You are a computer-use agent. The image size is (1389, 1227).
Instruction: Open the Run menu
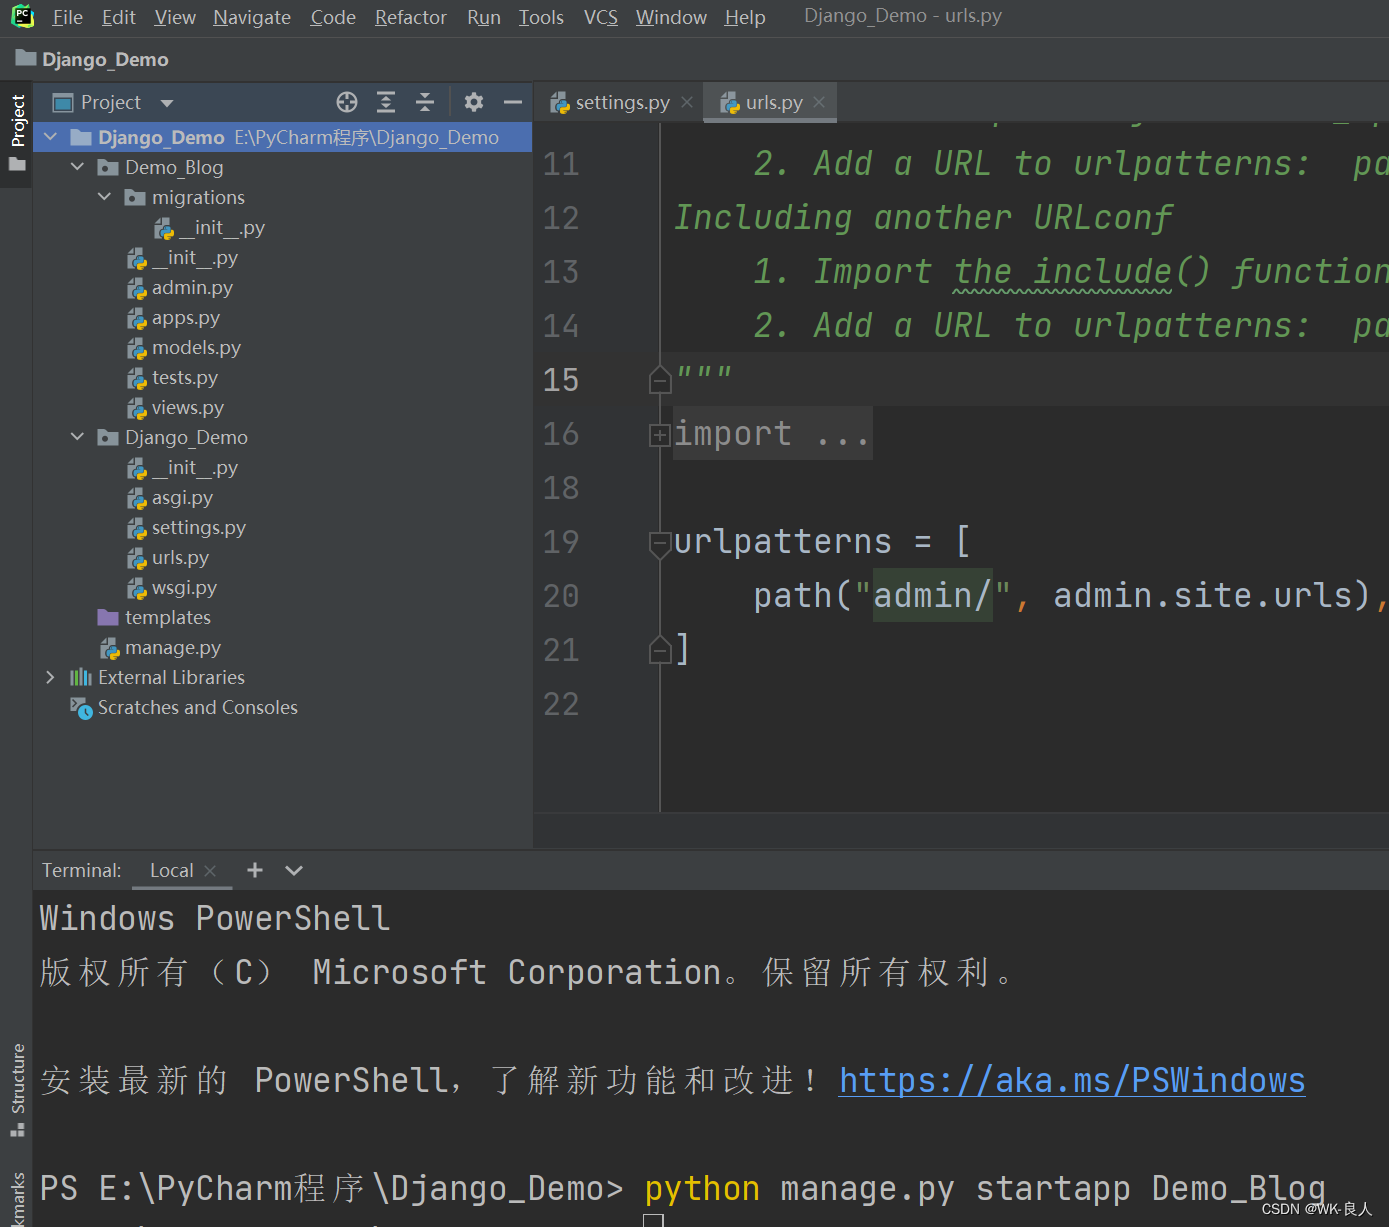click(484, 17)
